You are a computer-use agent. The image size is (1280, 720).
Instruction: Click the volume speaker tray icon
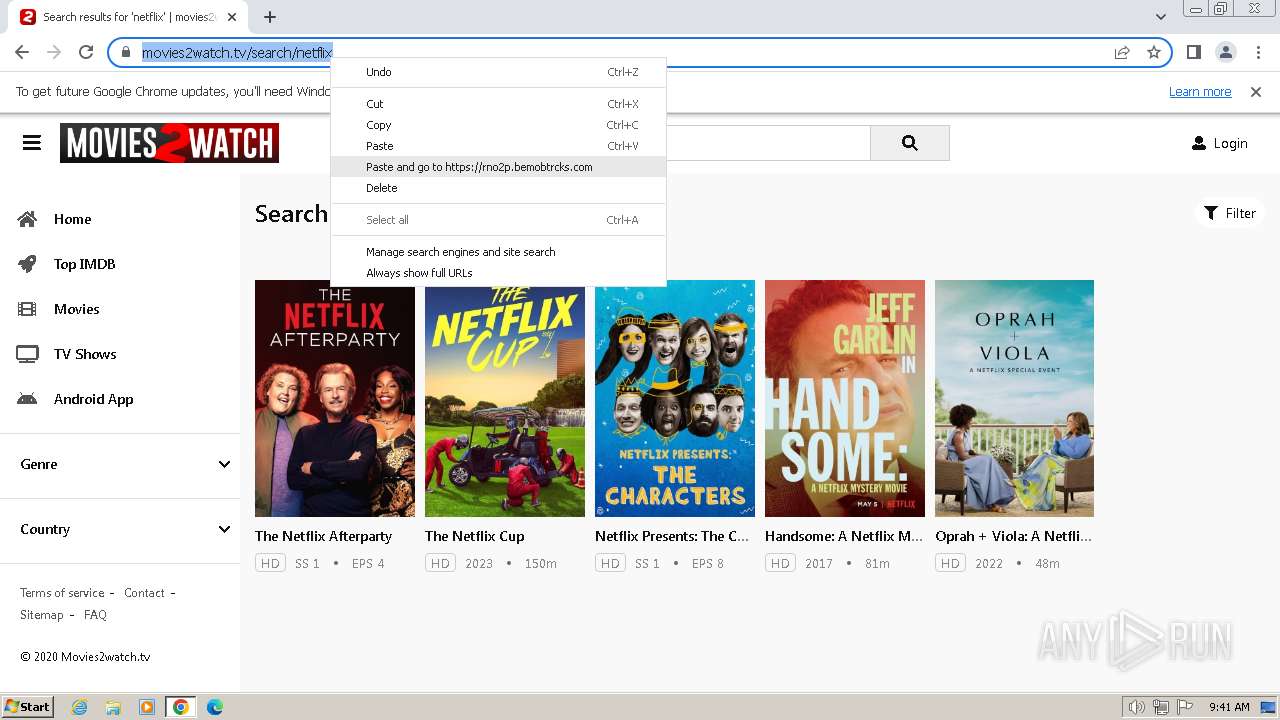[1137, 707]
